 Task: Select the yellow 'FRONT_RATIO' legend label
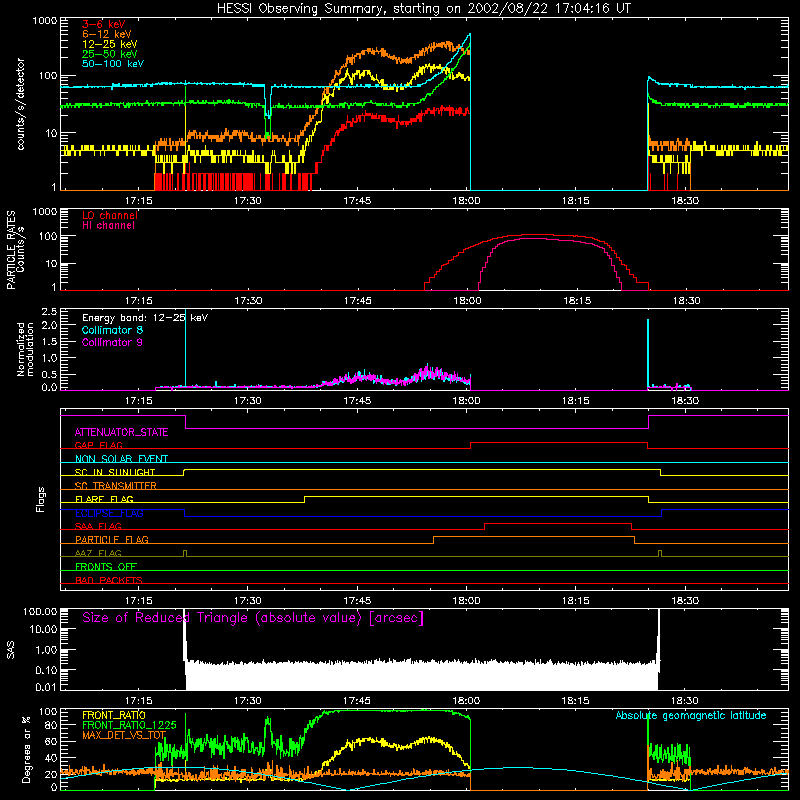point(113,715)
